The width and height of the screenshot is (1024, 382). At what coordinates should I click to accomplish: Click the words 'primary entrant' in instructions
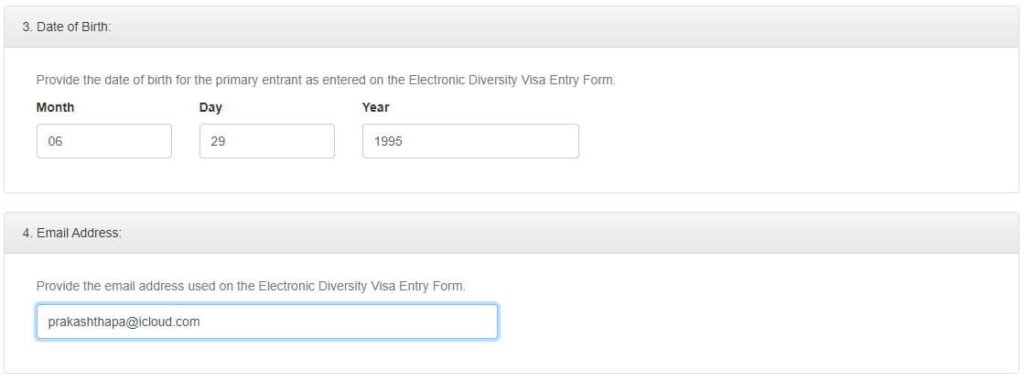[275, 80]
